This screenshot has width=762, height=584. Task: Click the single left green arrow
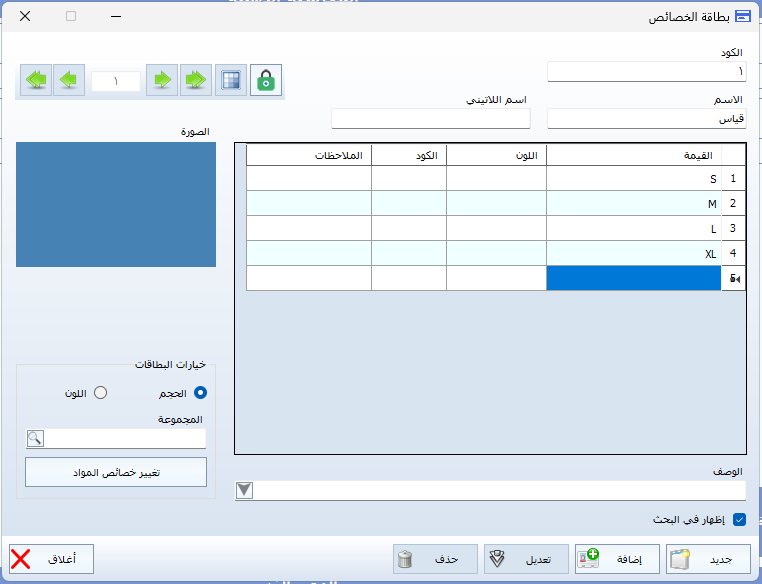pyautogui.click(x=69, y=80)
